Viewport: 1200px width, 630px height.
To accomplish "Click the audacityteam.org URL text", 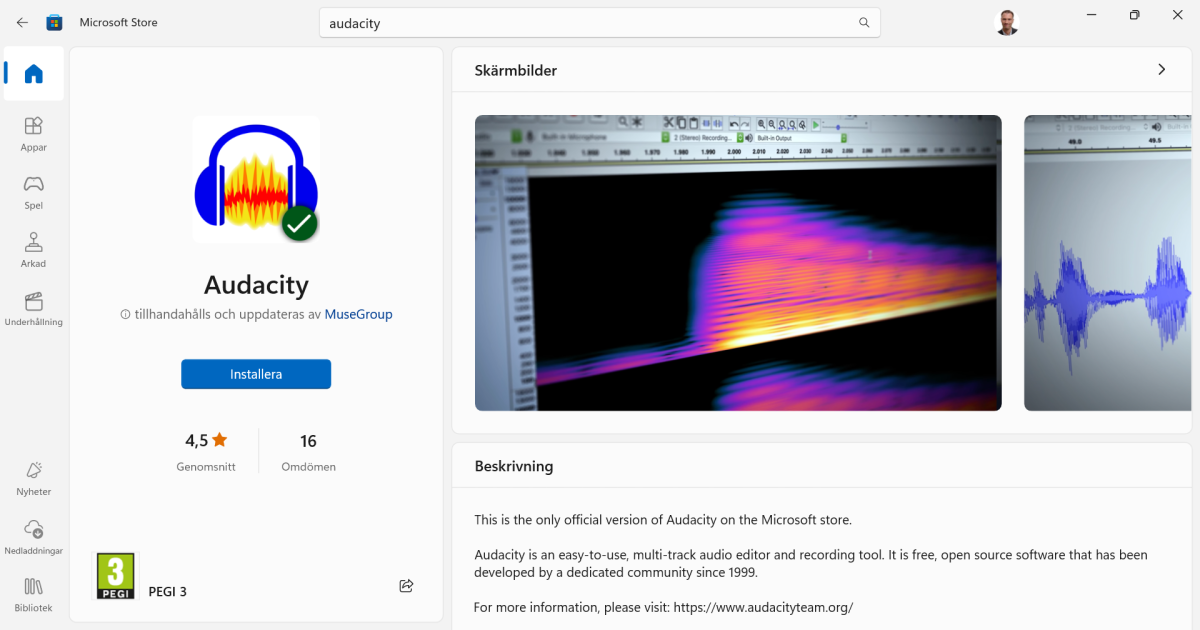I will (763, 607).
